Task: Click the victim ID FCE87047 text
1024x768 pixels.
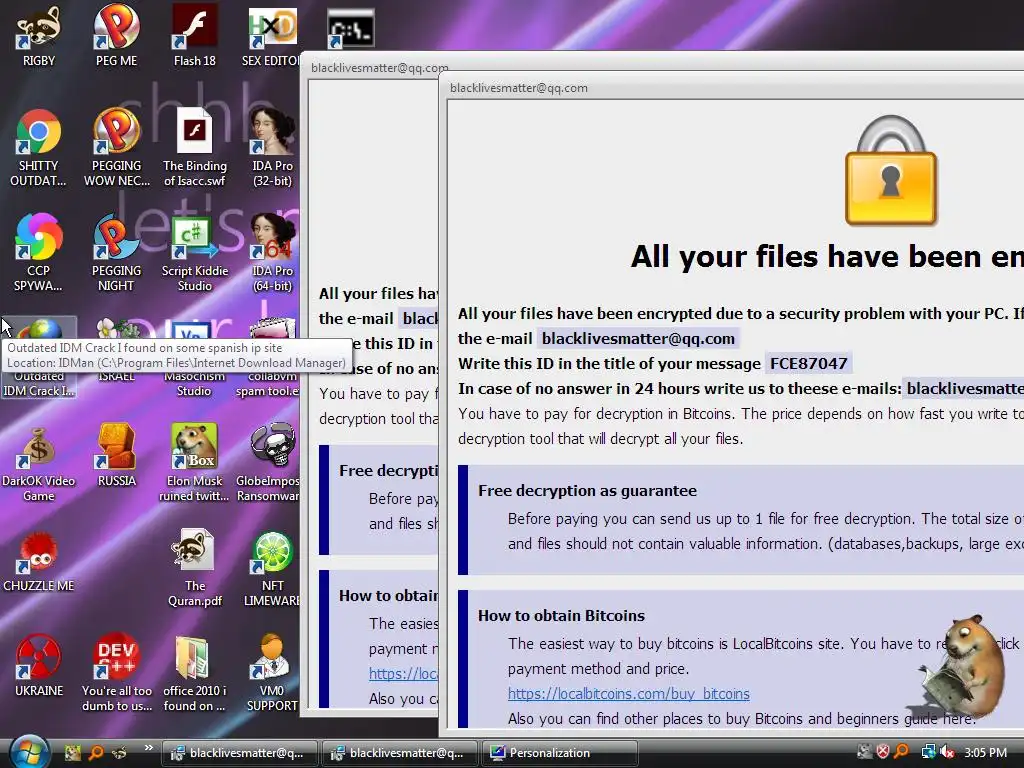Action: tap(808, 363)
